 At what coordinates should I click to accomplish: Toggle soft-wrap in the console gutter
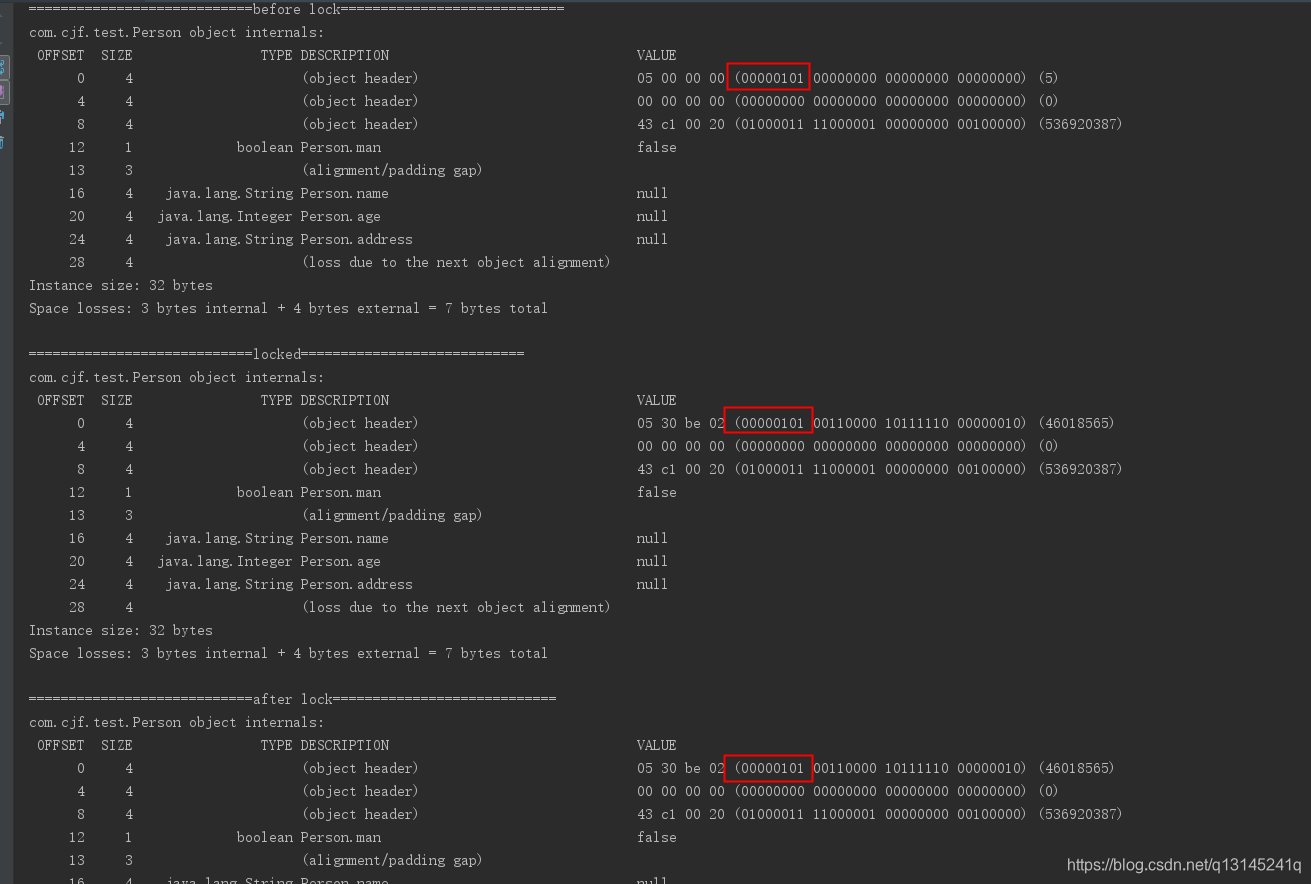[x=2, y=68]
